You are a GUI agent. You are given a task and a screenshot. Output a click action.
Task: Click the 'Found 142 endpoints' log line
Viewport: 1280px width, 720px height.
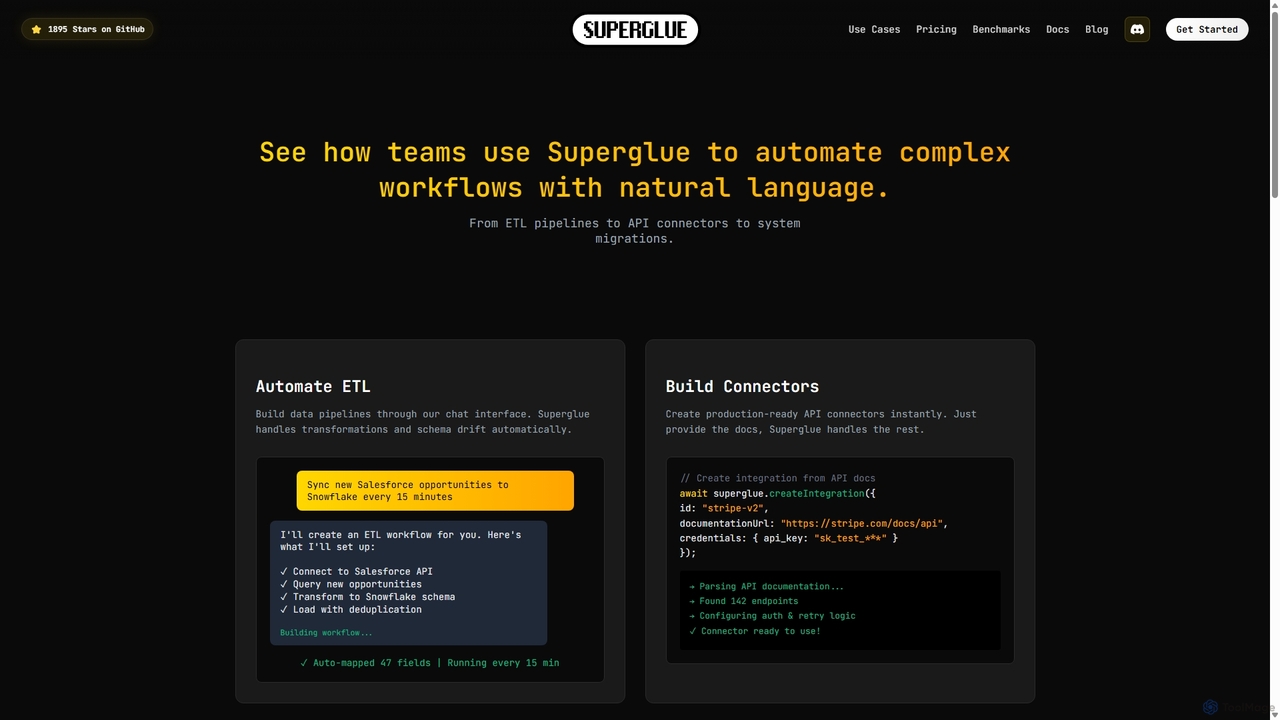coord(744,601)
